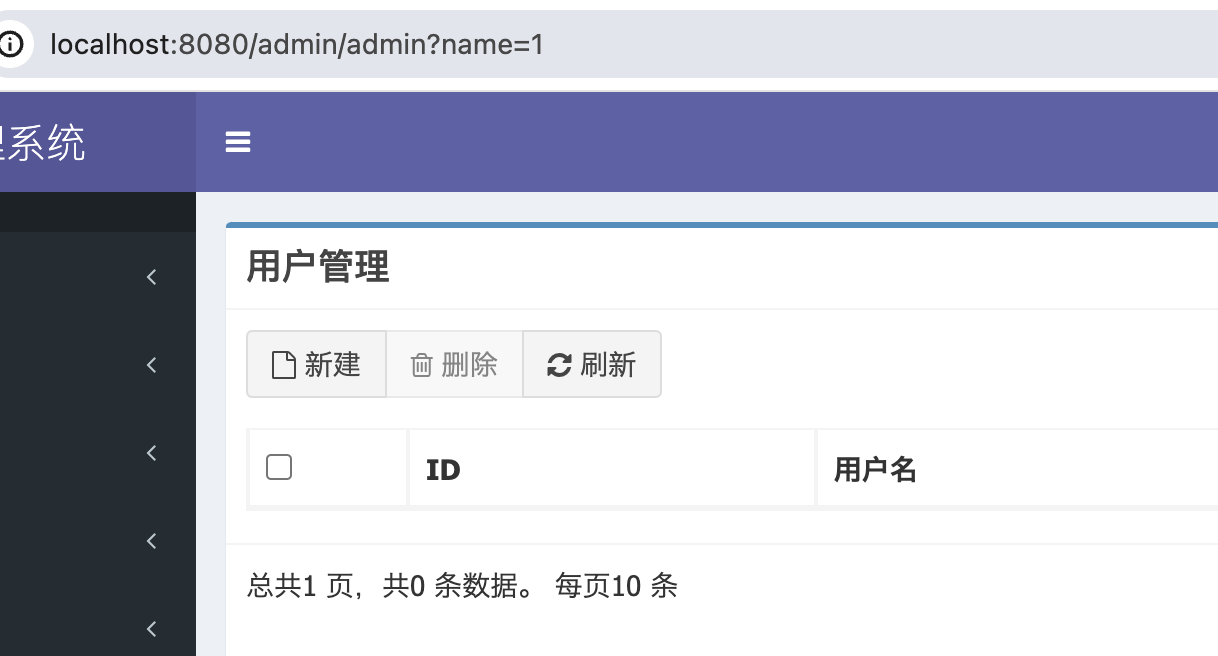This screenshot has width=1218, height=656.
Task: Focus the address bar URL localhost:8080/admin/admin
Action: (x=296, y=44)
